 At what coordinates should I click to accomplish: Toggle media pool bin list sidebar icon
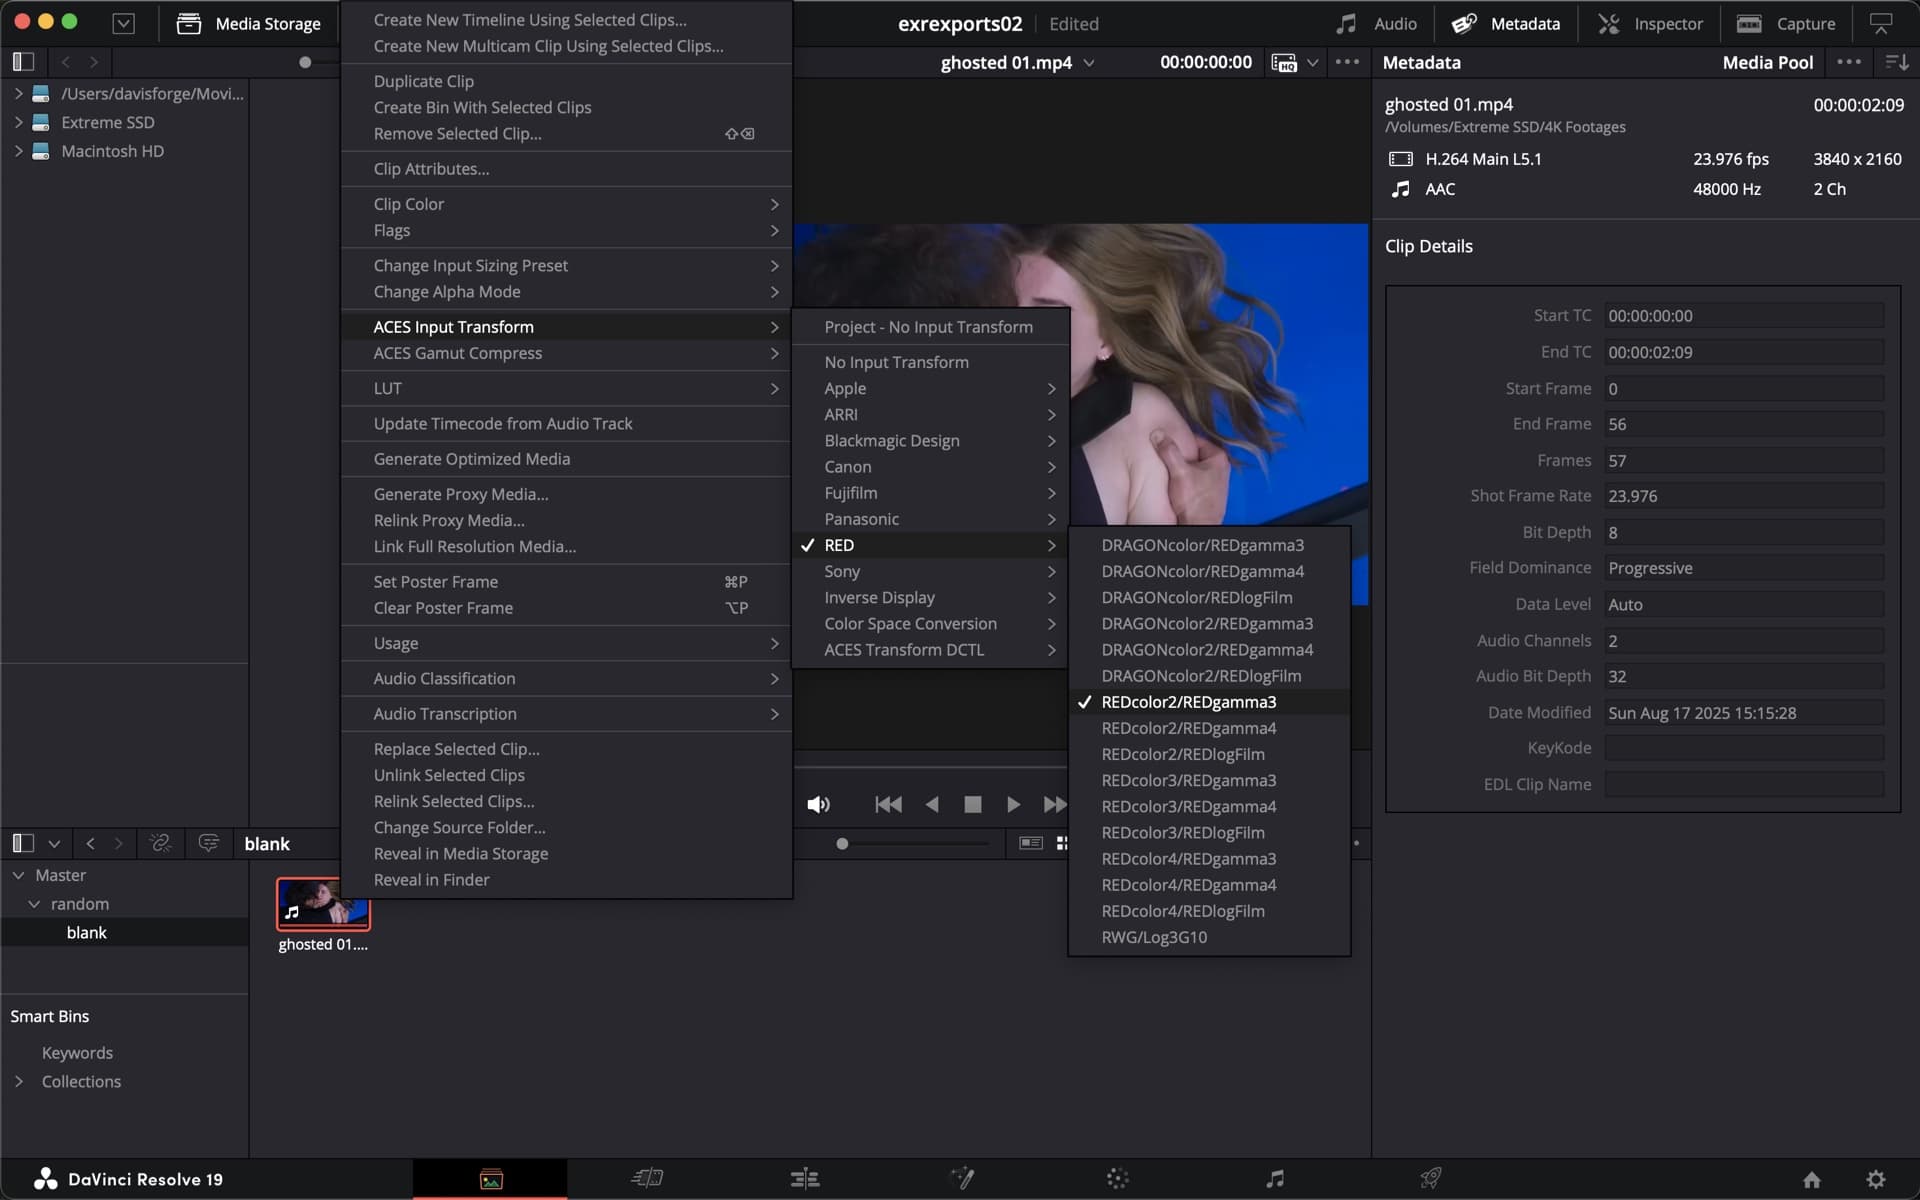pyautogui.click(x=23, y=843)
